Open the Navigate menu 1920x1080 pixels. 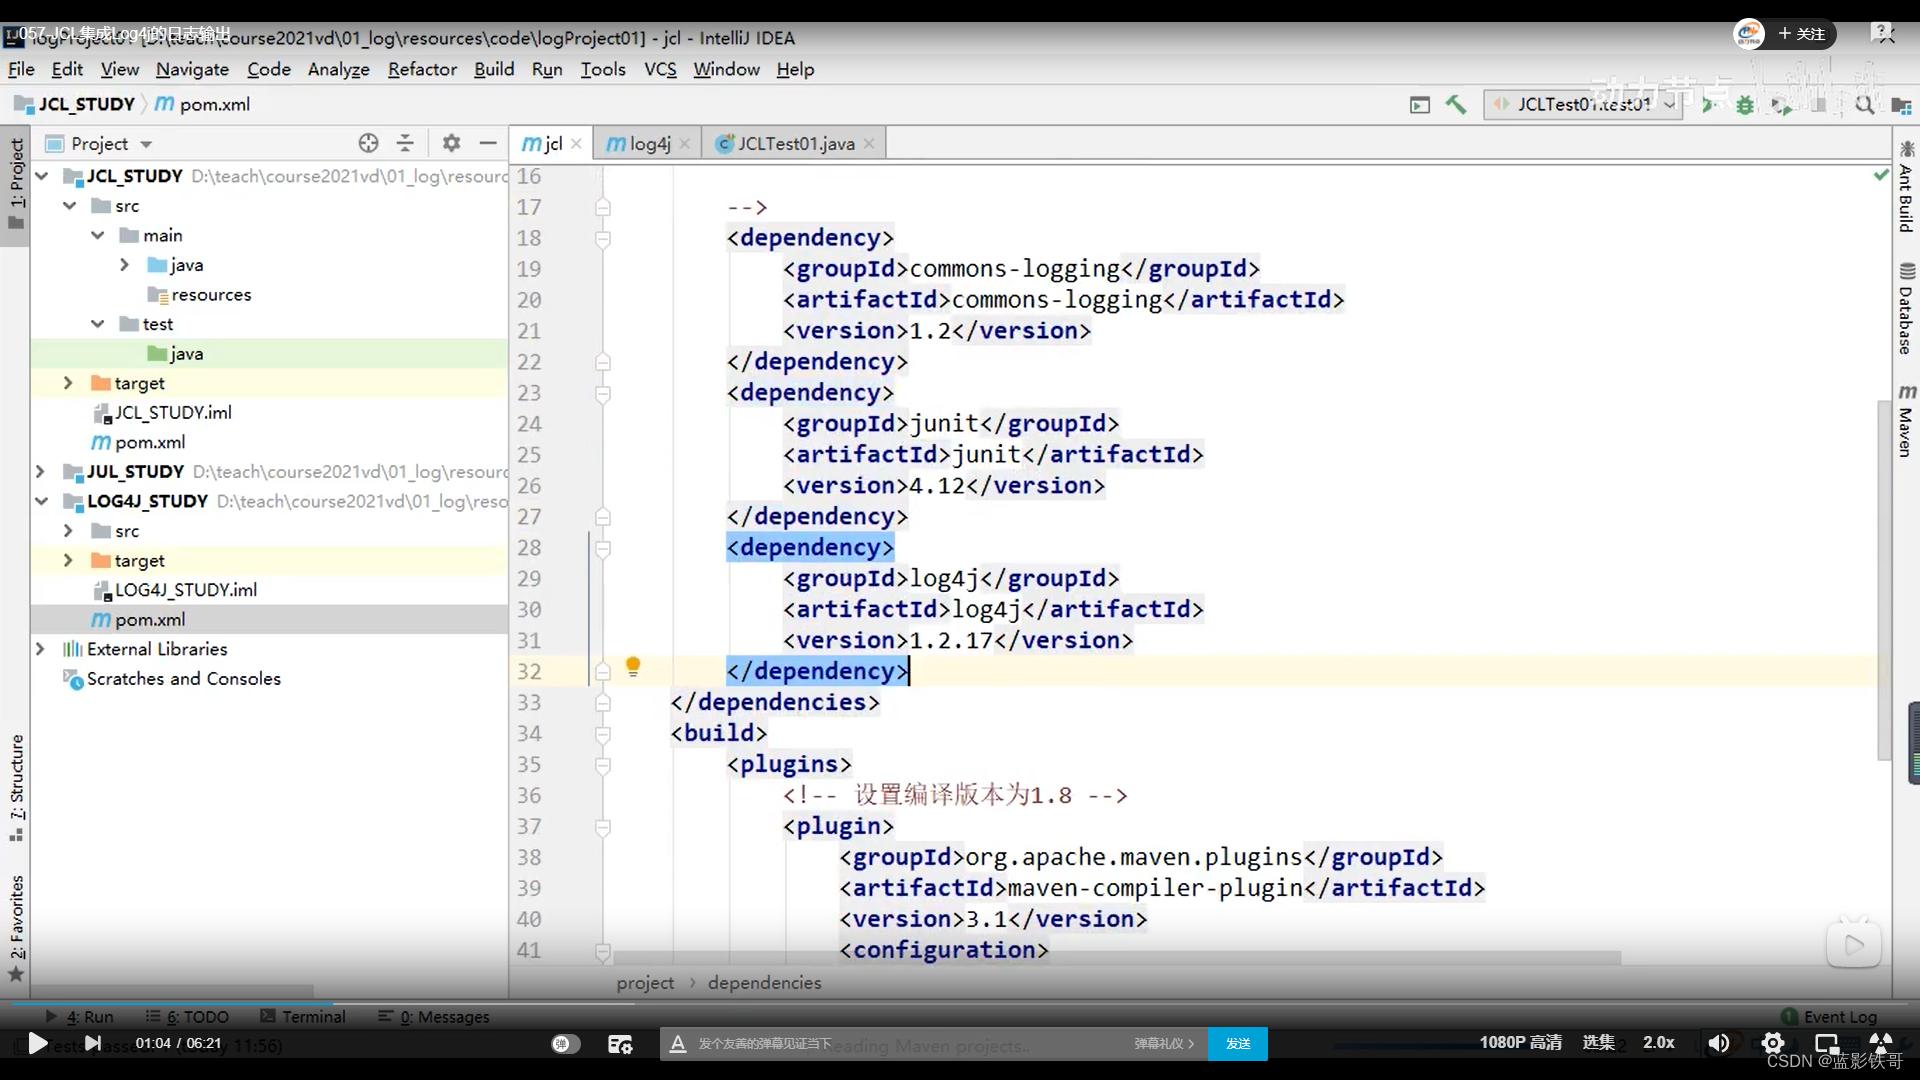point(192,69)
